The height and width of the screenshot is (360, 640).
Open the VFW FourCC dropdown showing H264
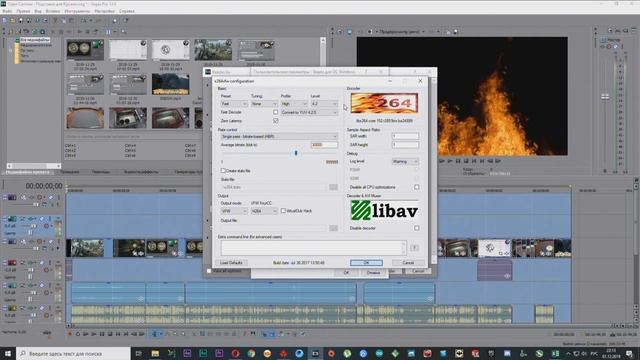point(264,211)
